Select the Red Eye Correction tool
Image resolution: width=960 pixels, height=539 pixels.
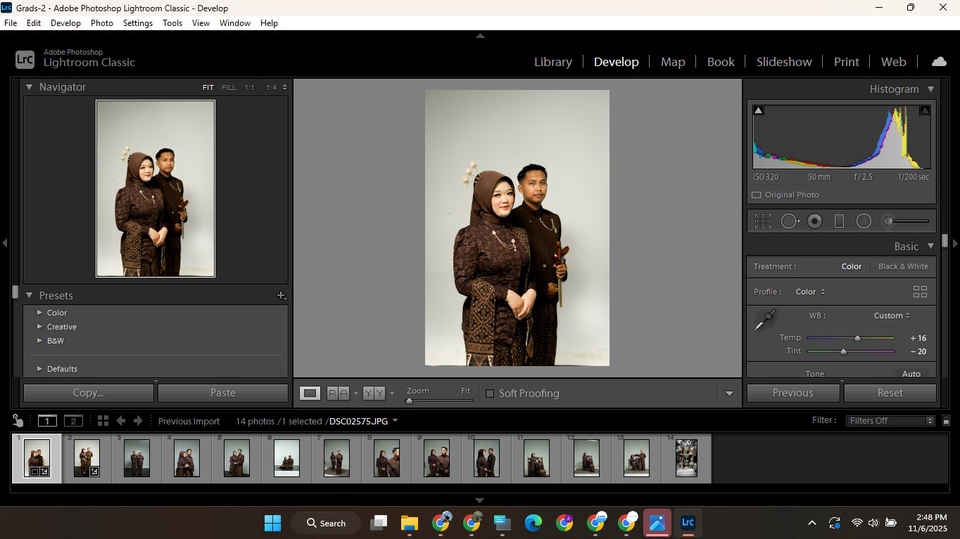(x=814, y=221)
